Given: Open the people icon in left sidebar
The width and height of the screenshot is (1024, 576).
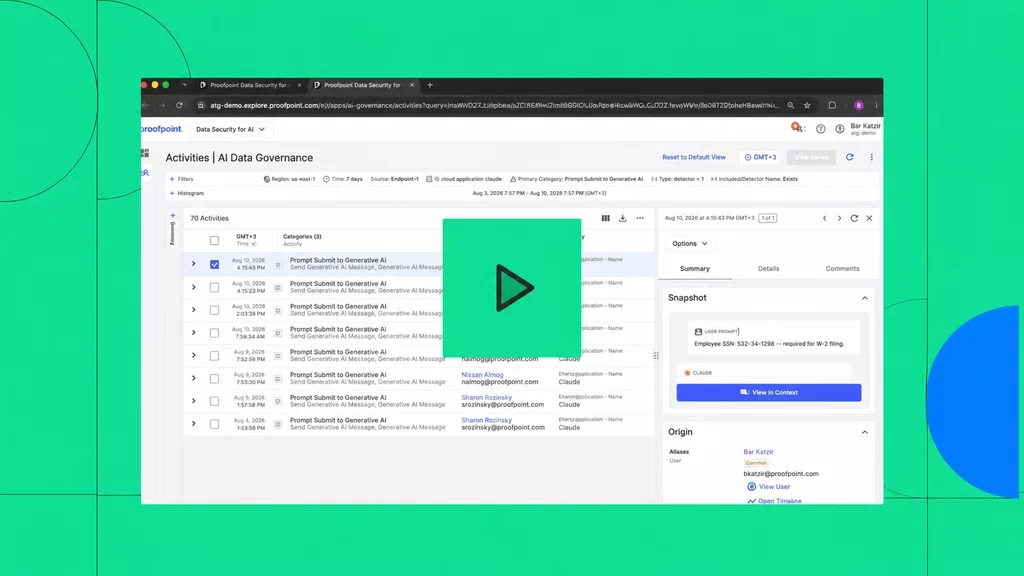Looking at the screenshot, I should point(145,173).
